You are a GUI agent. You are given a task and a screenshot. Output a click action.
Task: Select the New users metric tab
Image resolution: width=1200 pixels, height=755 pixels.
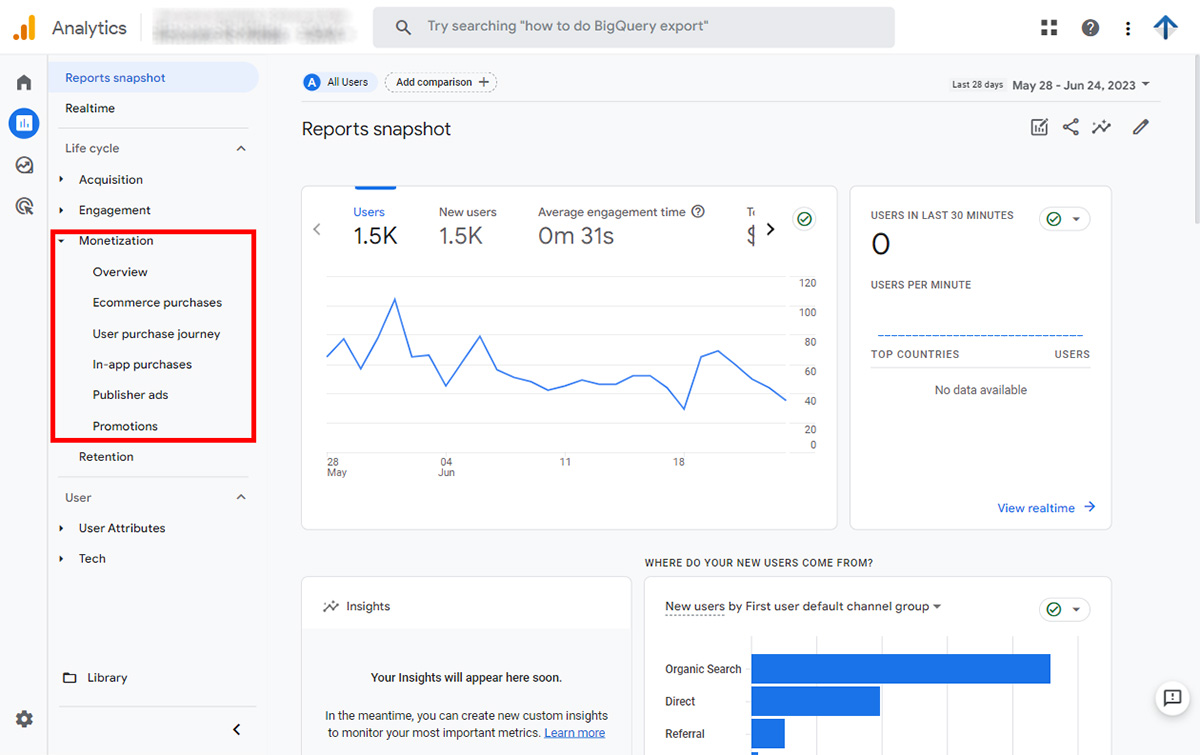tap(467, 226)
